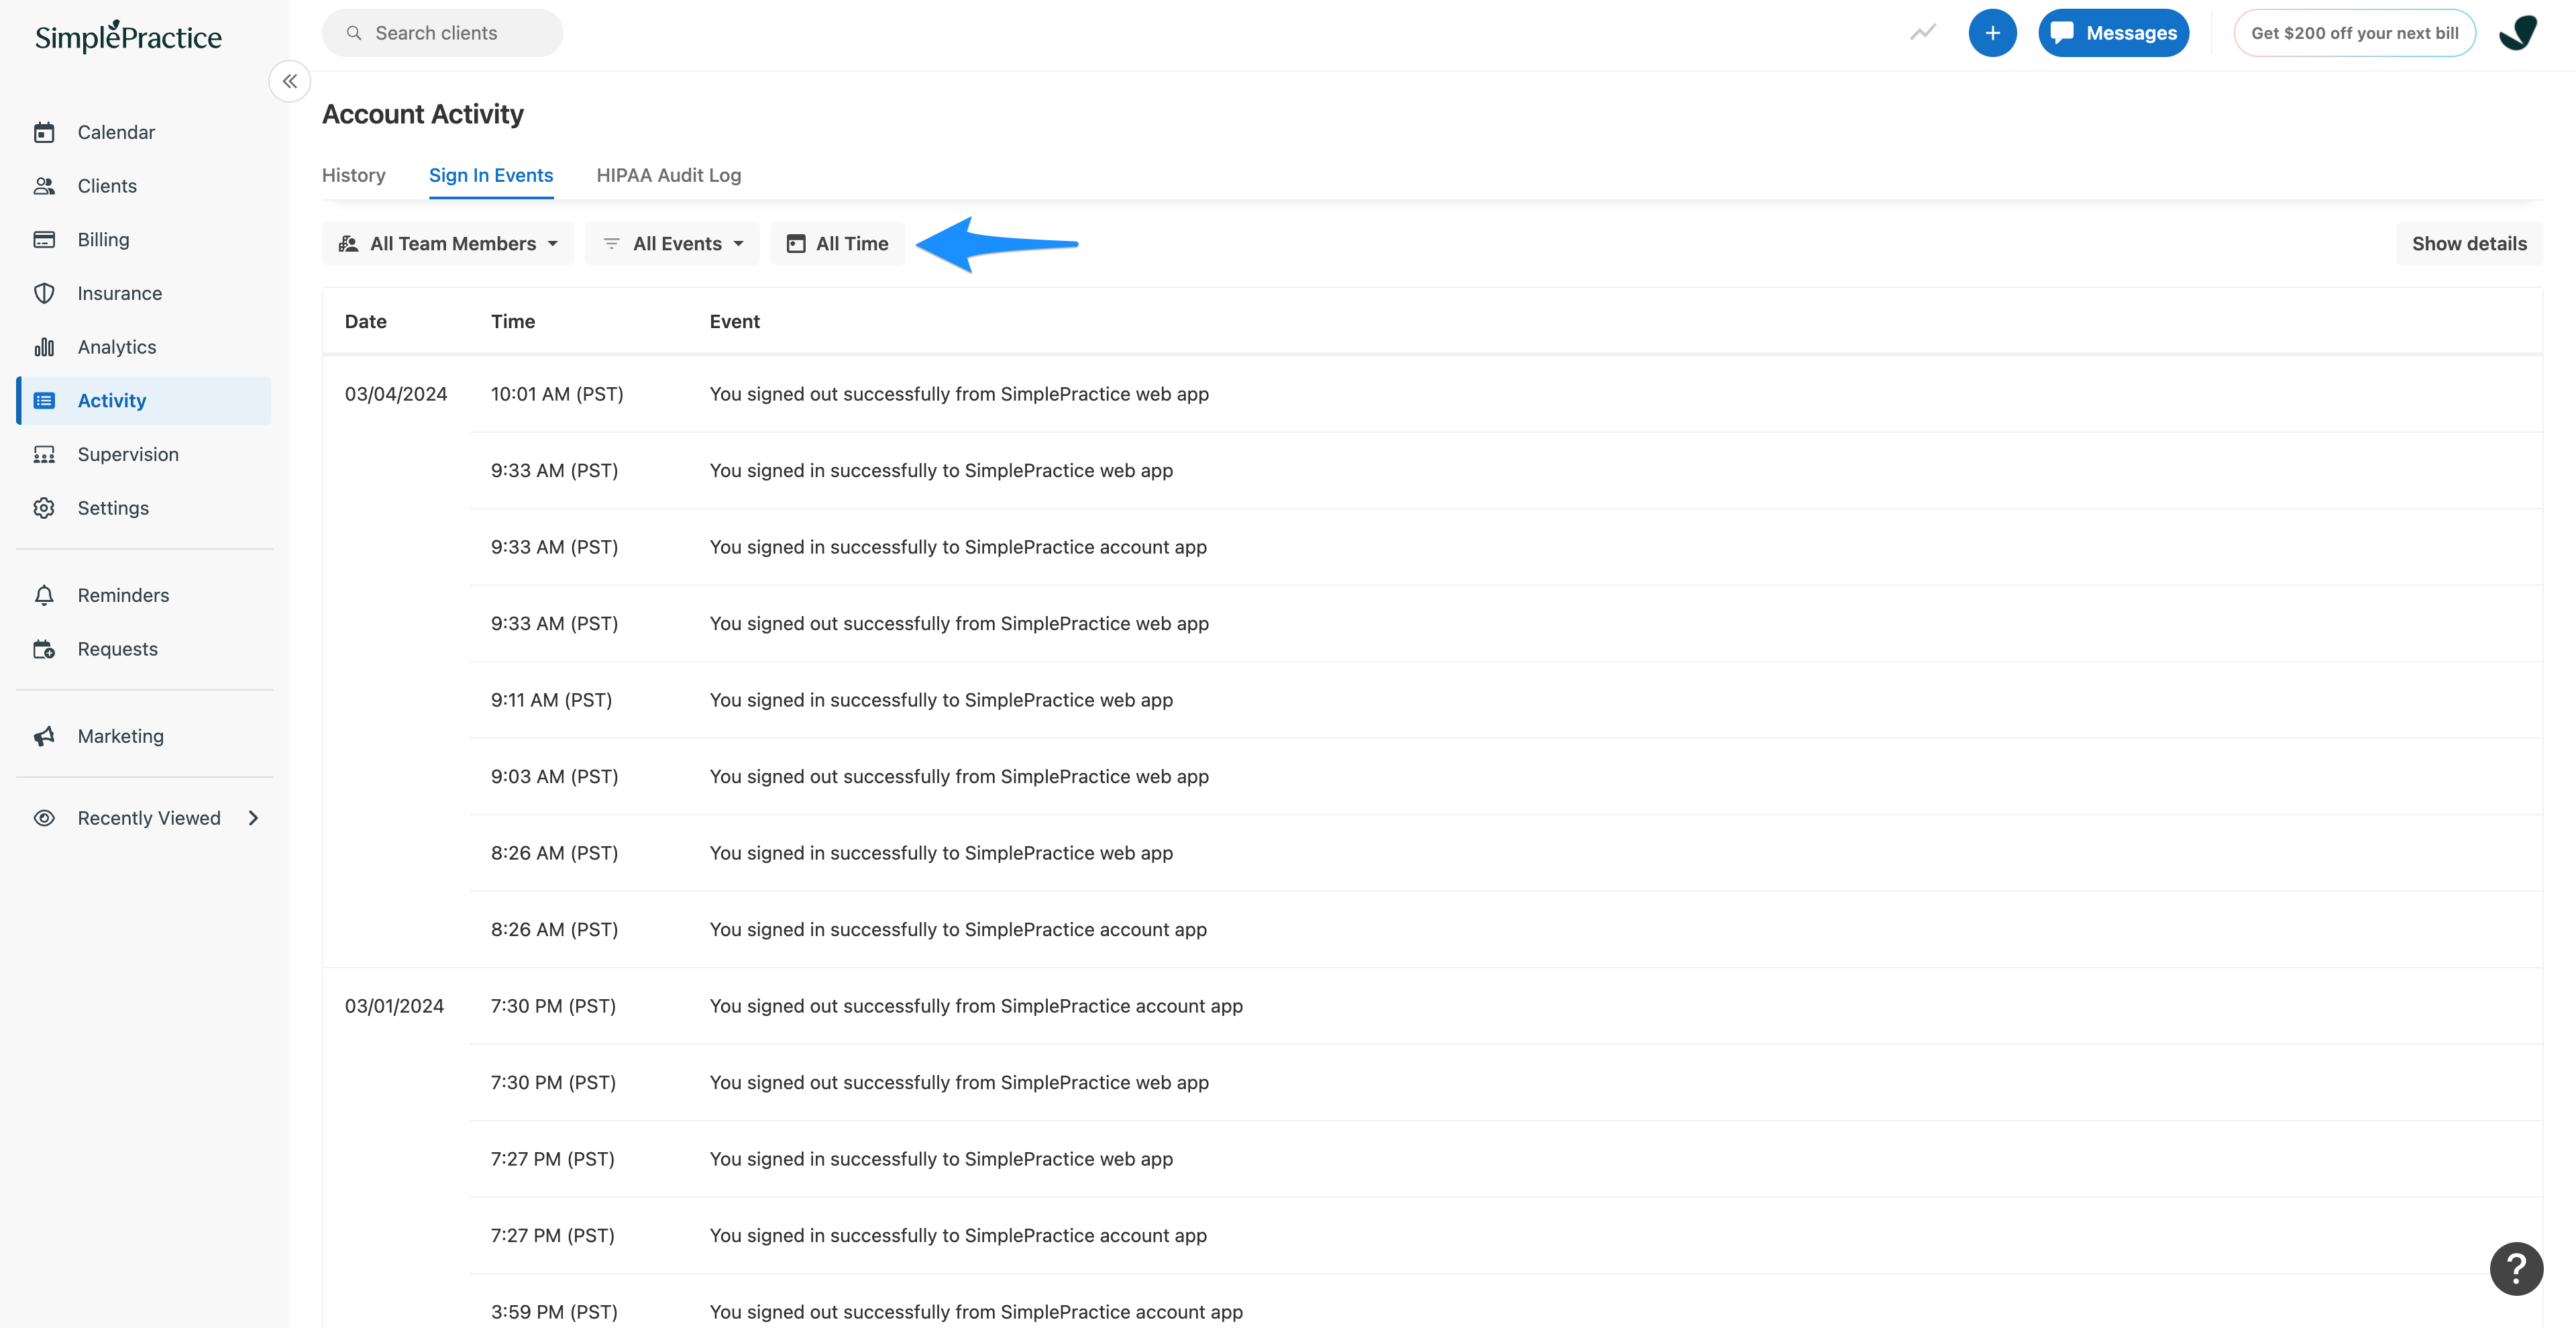
Task: Collapse the sidebar with double-chevron button
Action: pyautogui.click(x=290, y=81)
